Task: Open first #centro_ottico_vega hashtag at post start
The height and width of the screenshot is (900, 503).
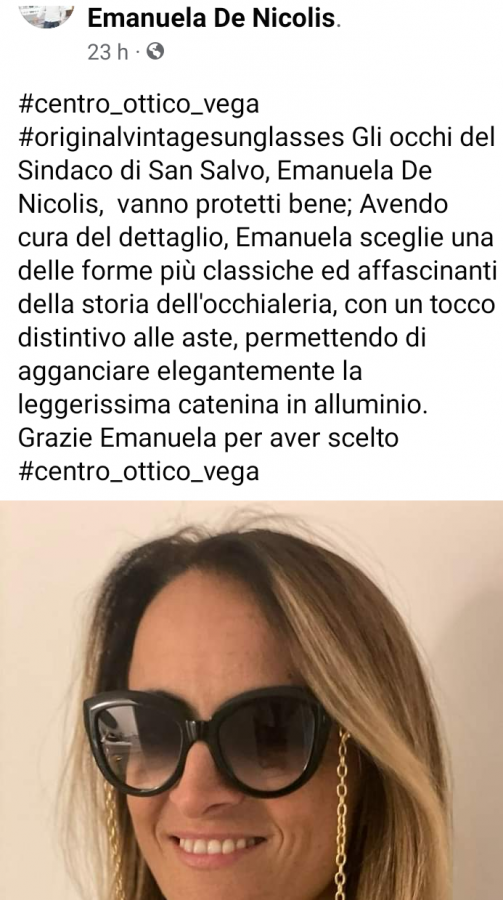Action: 139,106
